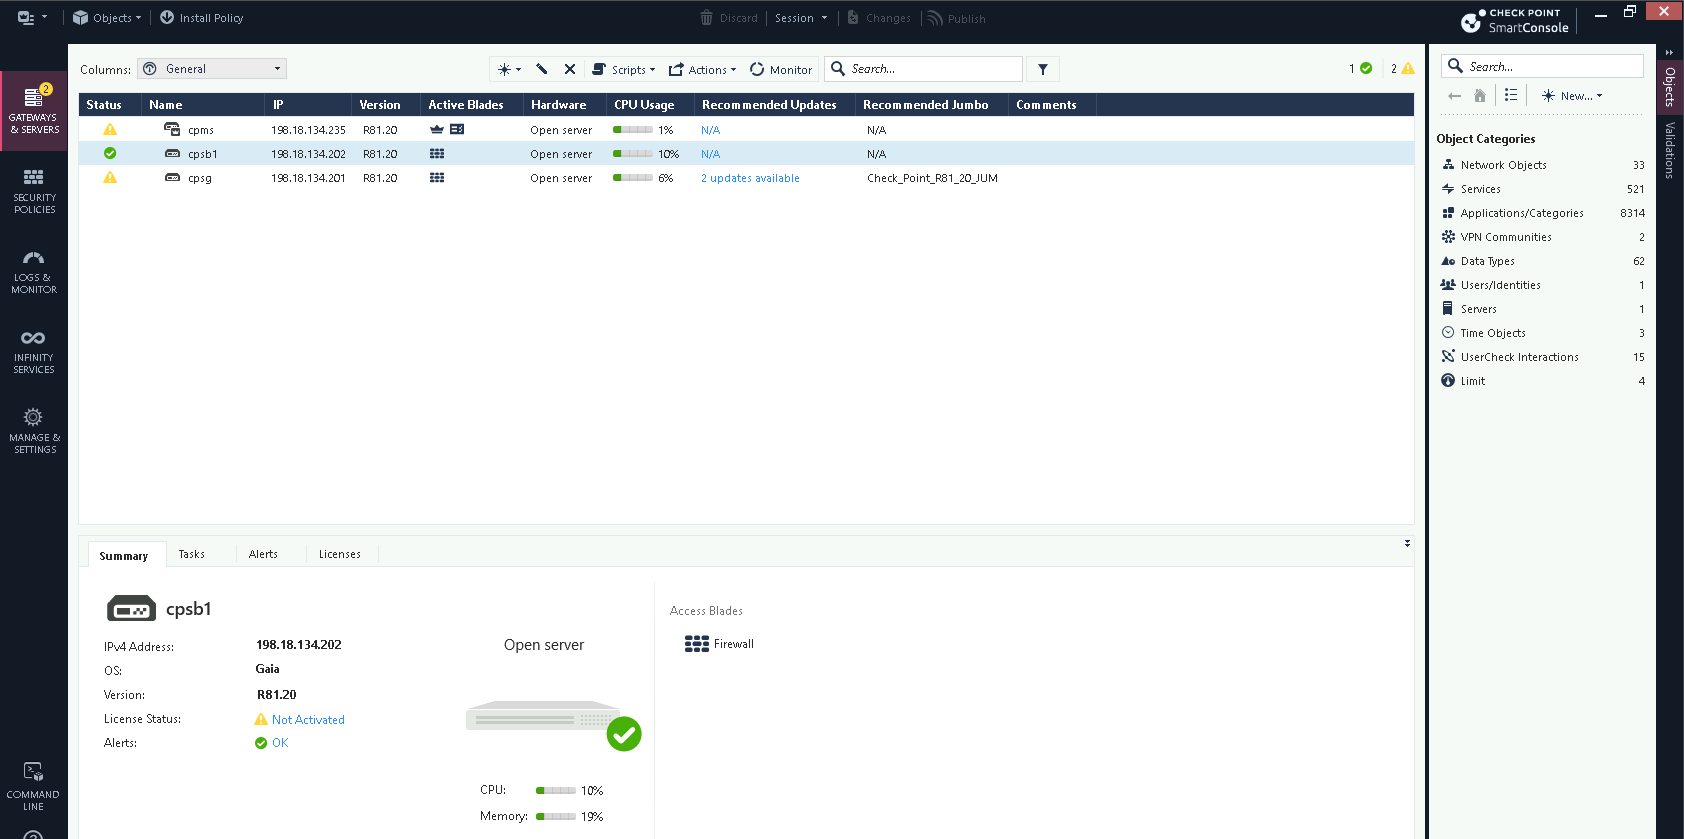Launch the Command Line tool
The image size is (1684, 839).
coord(34,786)
